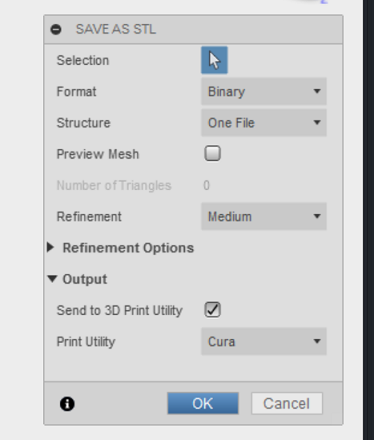Click the Send to 3D Print Utility label

[x=119, y=311]
